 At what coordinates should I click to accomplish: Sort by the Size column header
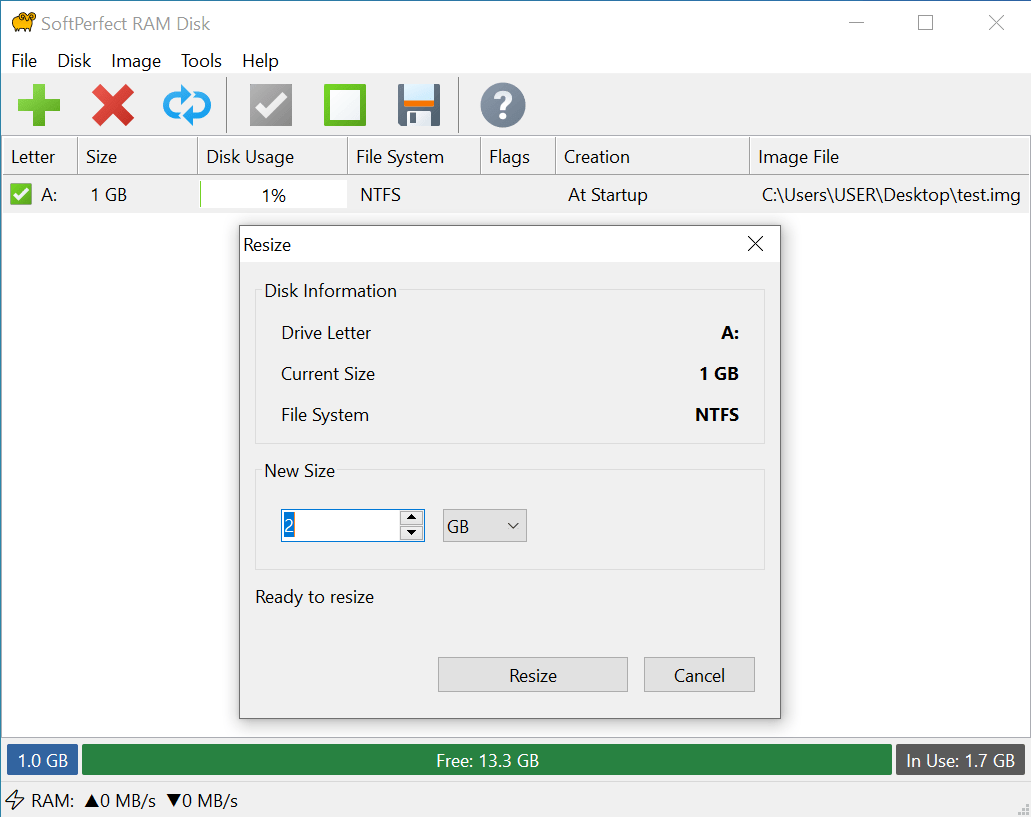pyautogui.click(x=137, y=156)
